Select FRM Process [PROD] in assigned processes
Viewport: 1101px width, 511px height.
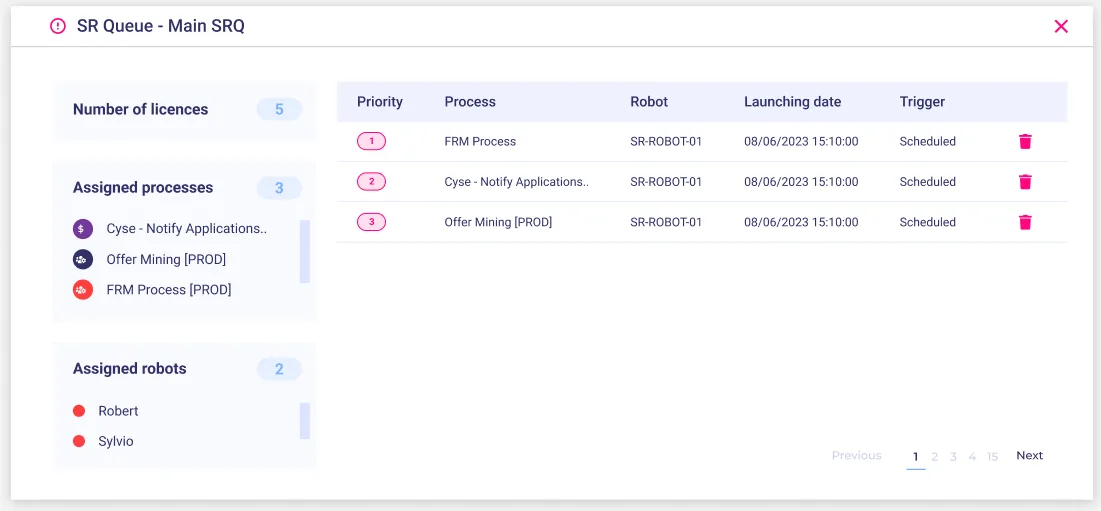point(169,290)
